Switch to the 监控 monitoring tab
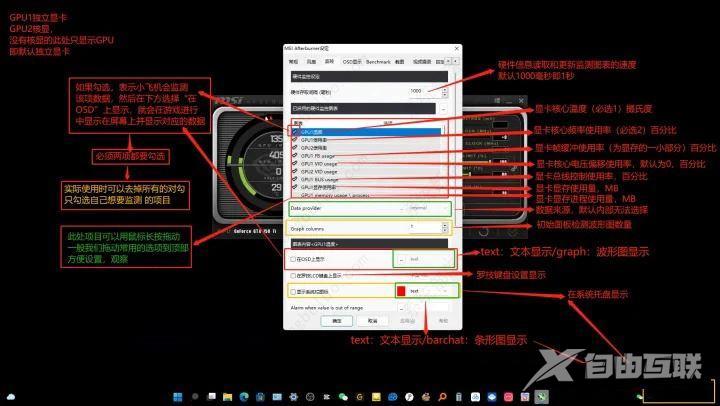Viewport: 720px width, 406px height. (x=329, y=62)
